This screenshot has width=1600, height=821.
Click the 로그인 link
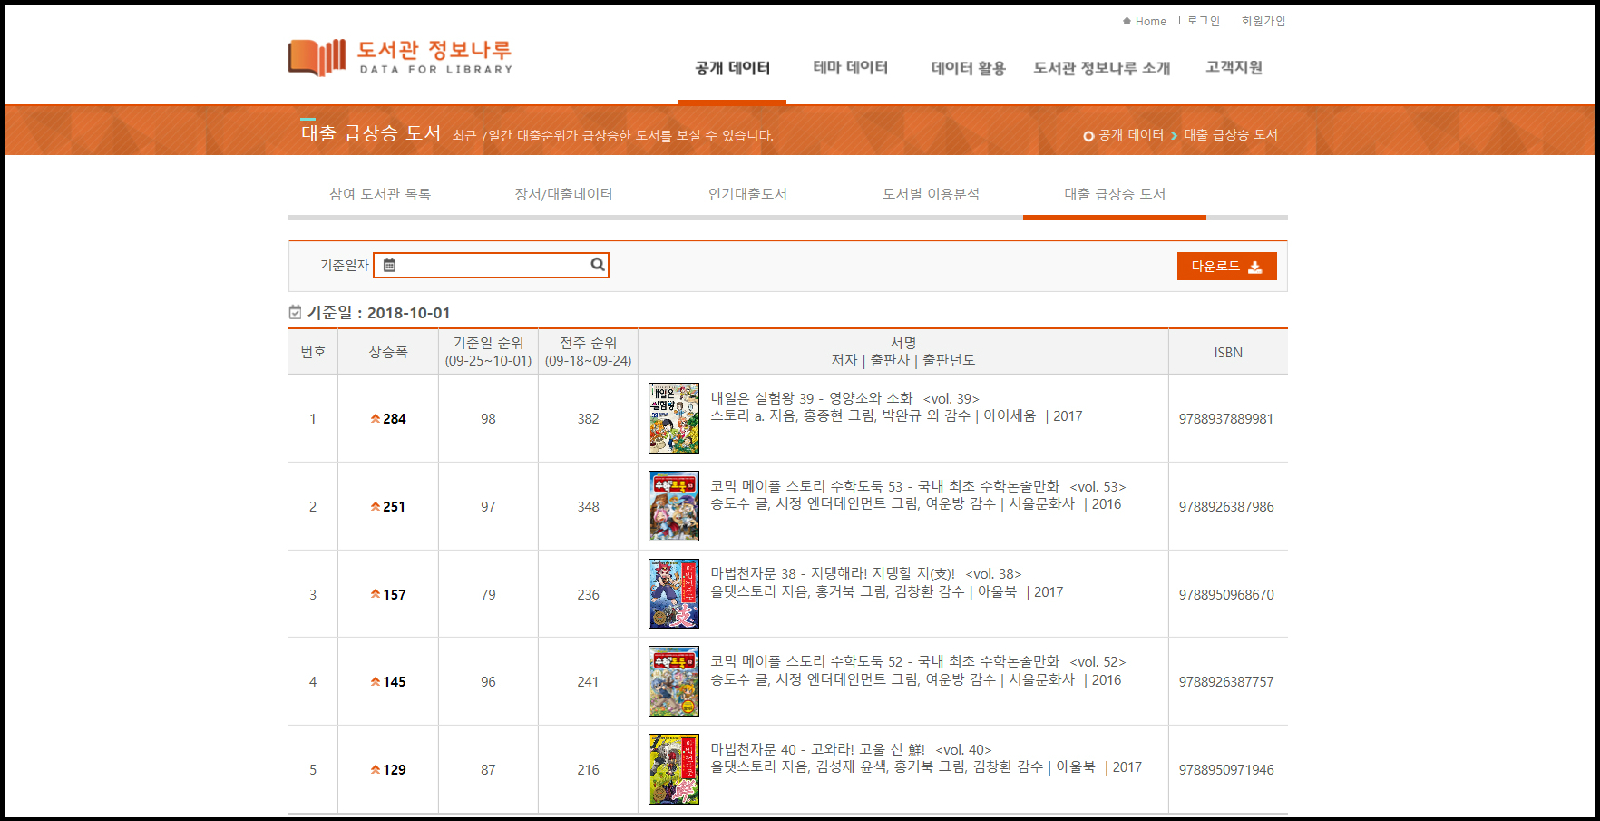coord(1204,21)
